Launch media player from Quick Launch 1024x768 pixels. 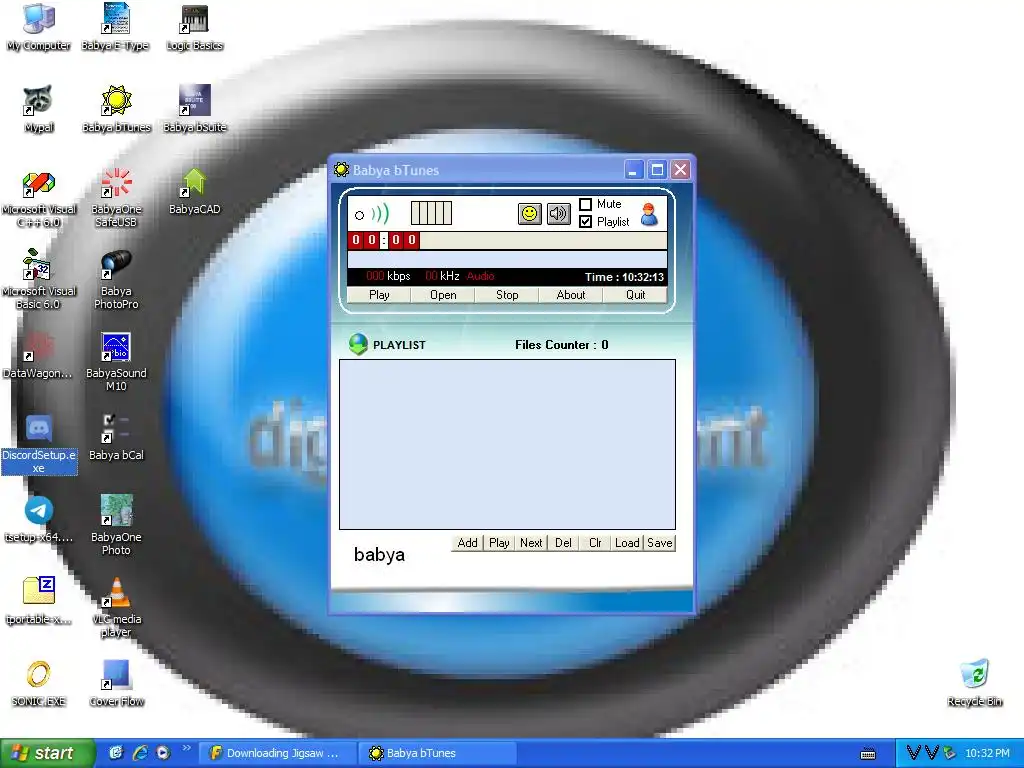[x=163, y=753]
